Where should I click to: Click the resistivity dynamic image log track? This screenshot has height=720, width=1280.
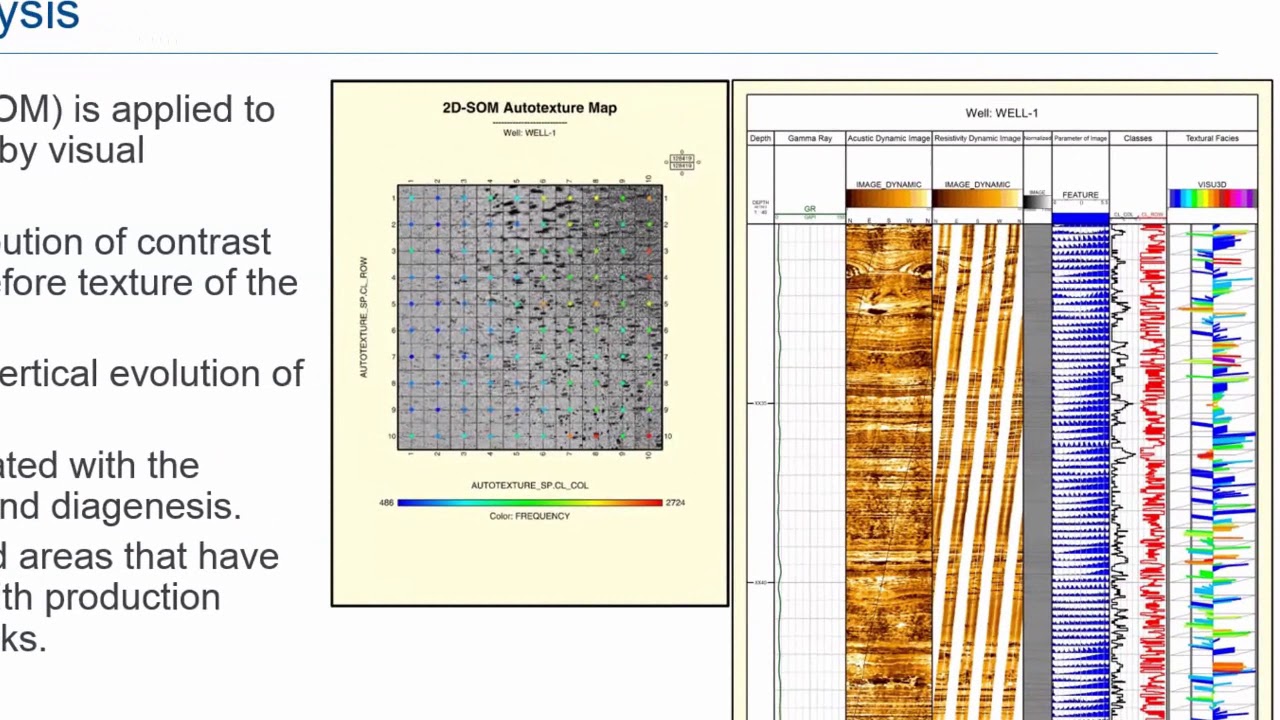(x=977, y=470)
